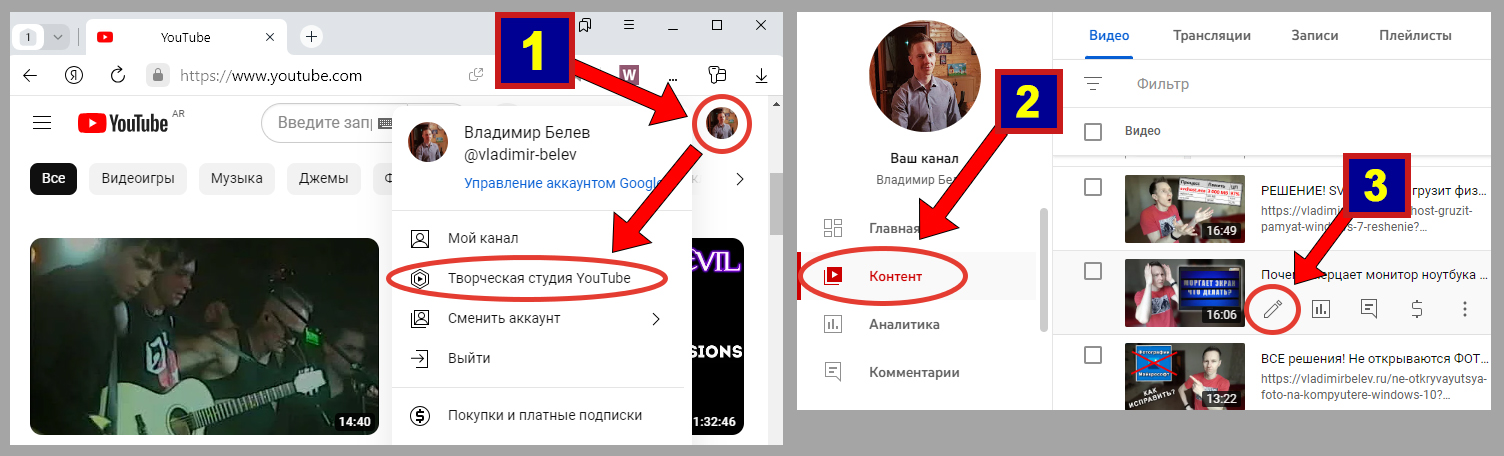The width and height of the screenshot is (1504, 456).
Task: Click the filter lines icon
Action: click(1093, 84)
